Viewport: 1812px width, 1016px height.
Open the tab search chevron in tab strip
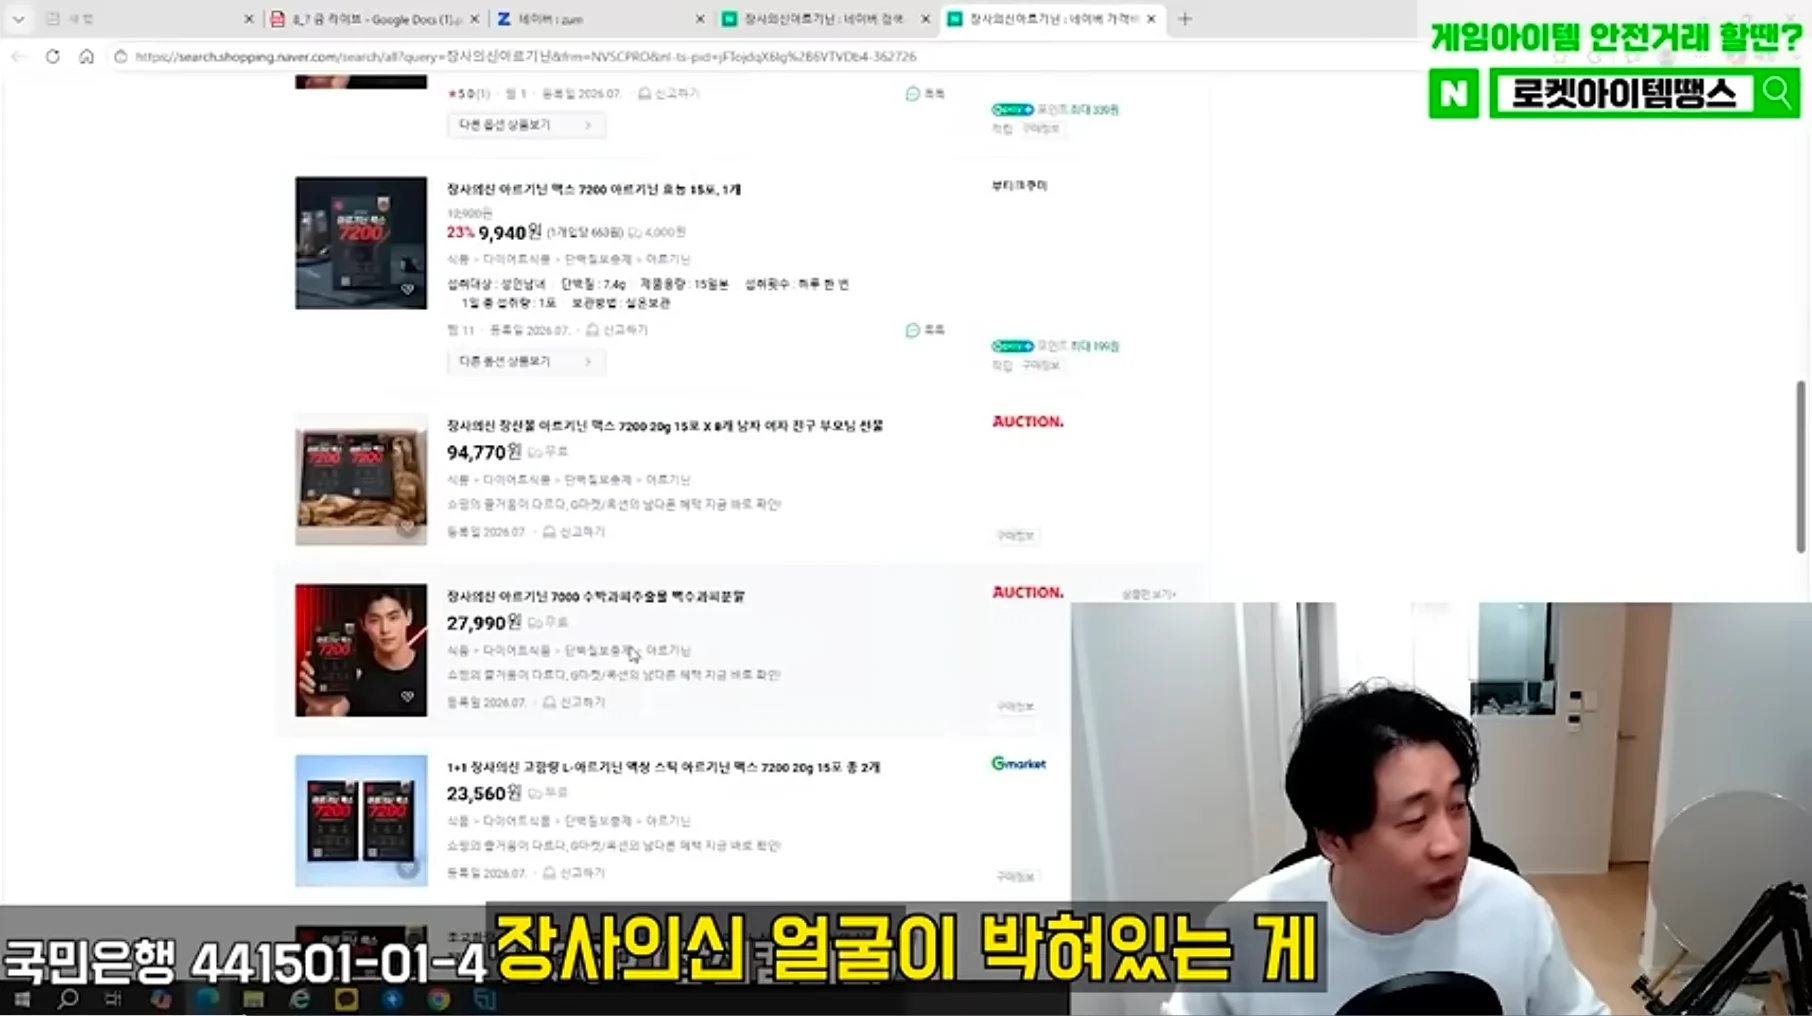tap(18, 19)
